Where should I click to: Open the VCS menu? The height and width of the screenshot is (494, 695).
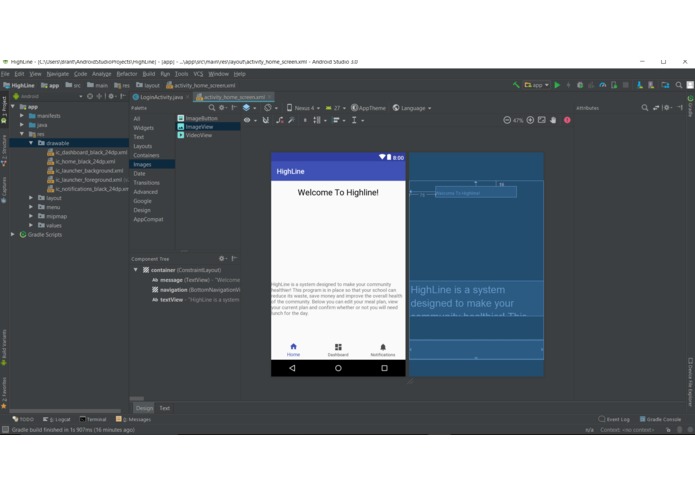coord(198,74)
